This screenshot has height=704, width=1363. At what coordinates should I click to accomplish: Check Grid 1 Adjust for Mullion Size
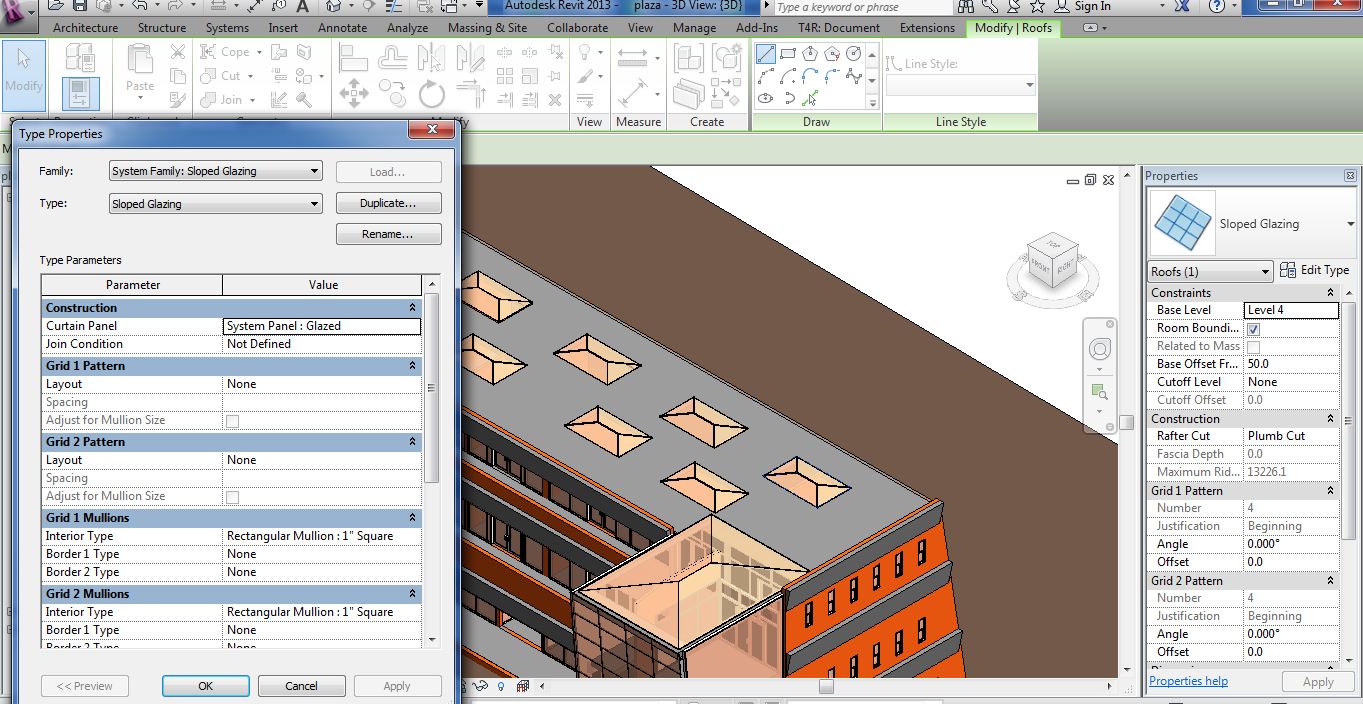click(x=232, y=421)
